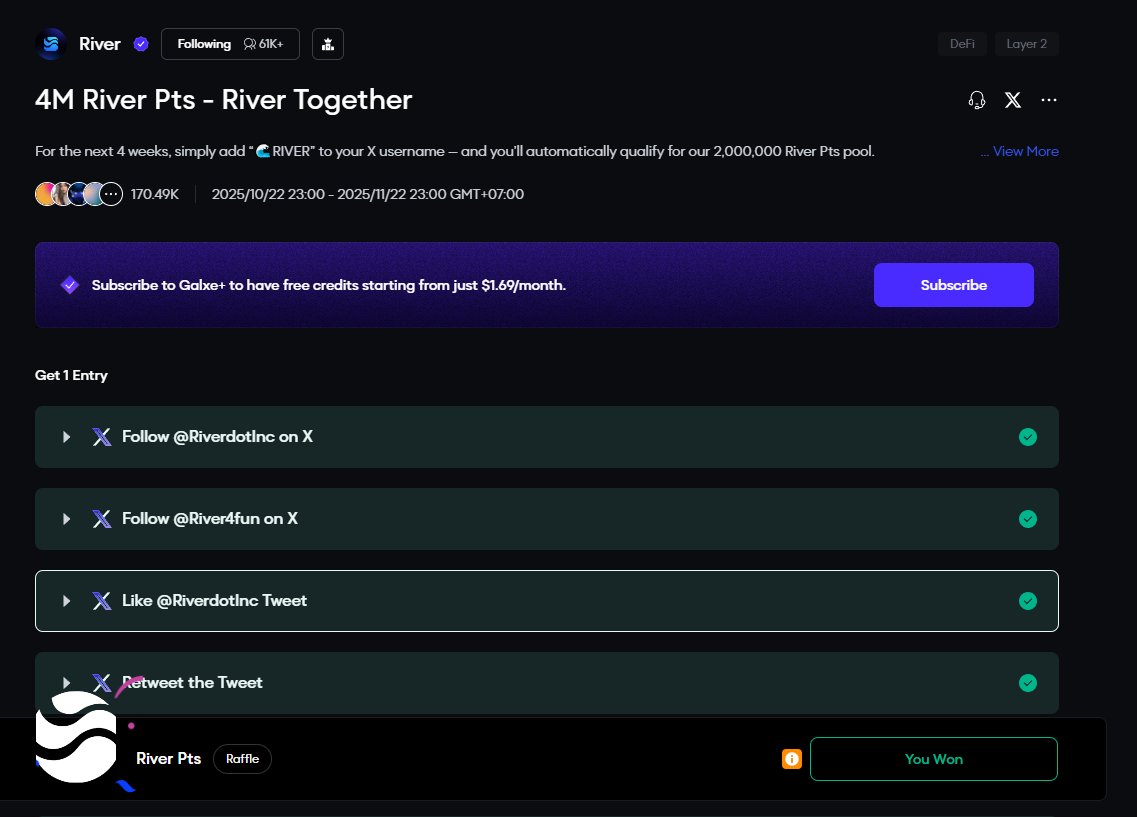The image size is (1137, 817).
Task: Click the River project name
Action: tap(99, 44)
